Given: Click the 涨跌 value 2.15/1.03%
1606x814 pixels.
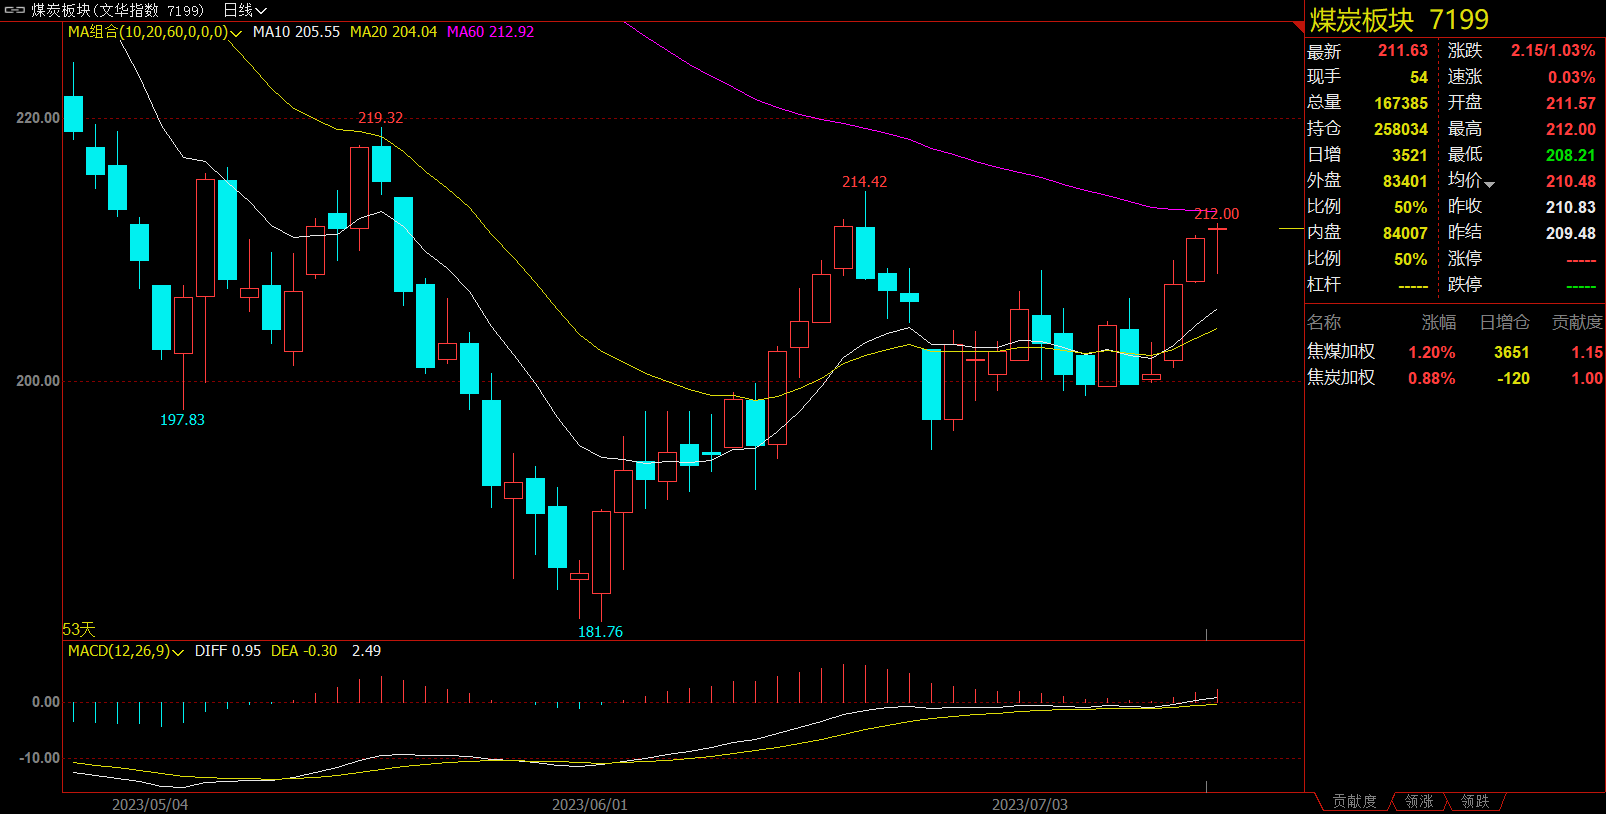Looking at the screenshot, I should point(1553,51).
